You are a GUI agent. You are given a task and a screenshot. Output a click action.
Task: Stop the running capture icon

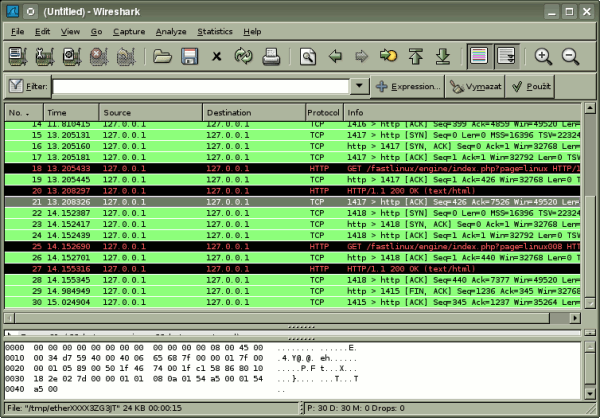click(x=99, y=57)
